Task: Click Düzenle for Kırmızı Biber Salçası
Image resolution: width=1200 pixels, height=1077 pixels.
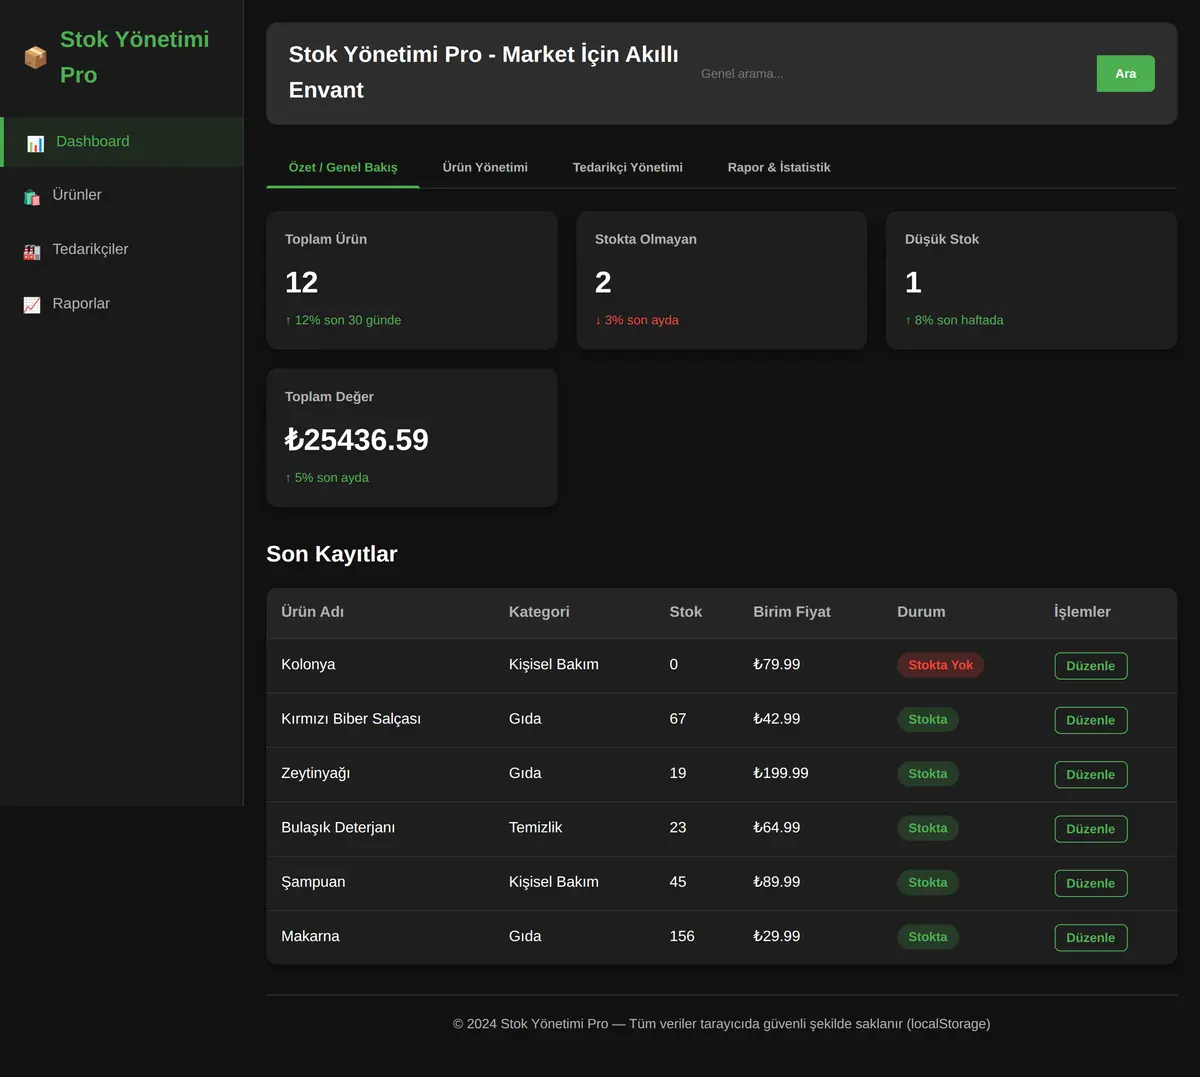Action: click(x=1091, y=720)
